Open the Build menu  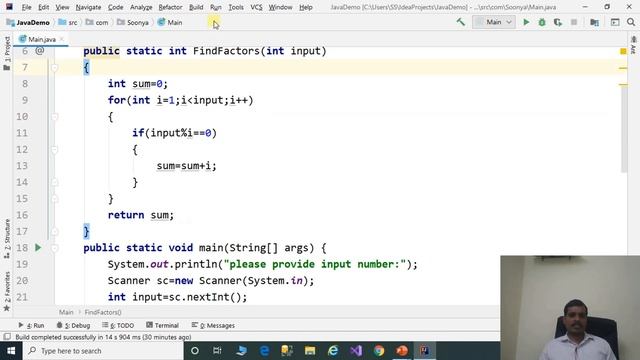click(x=196, y=7)
